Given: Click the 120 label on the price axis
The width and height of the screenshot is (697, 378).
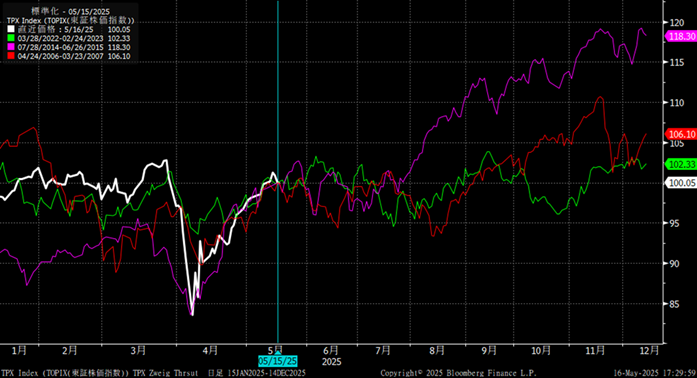Looking at the screenshot, I should coord(677,22).
